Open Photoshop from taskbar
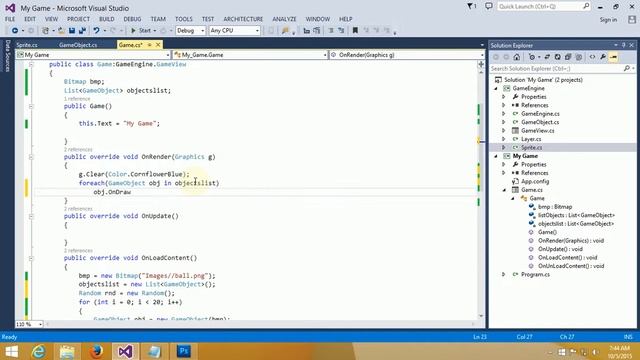640x360 pixels. coord(183,351)
